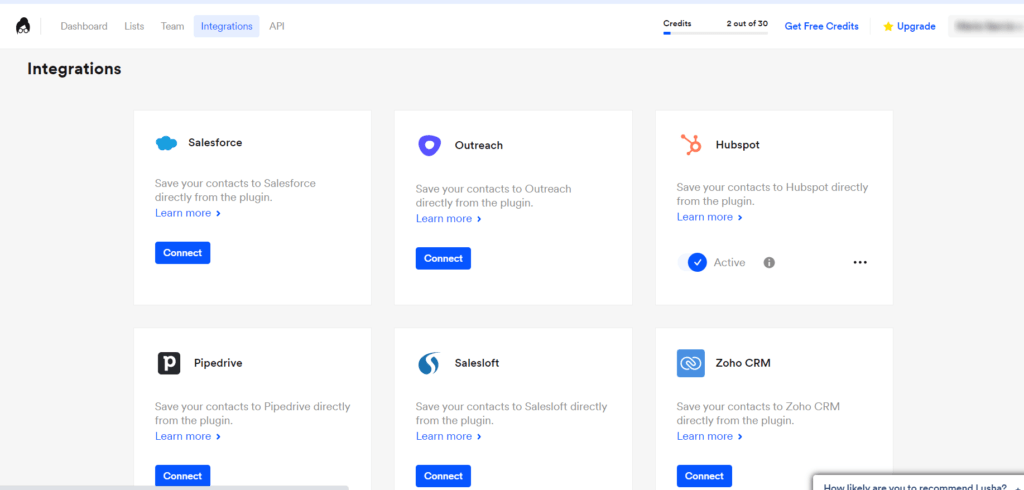Select the Integrations tab
Screen dimensions: 1024x490
[x=227, y=26]
